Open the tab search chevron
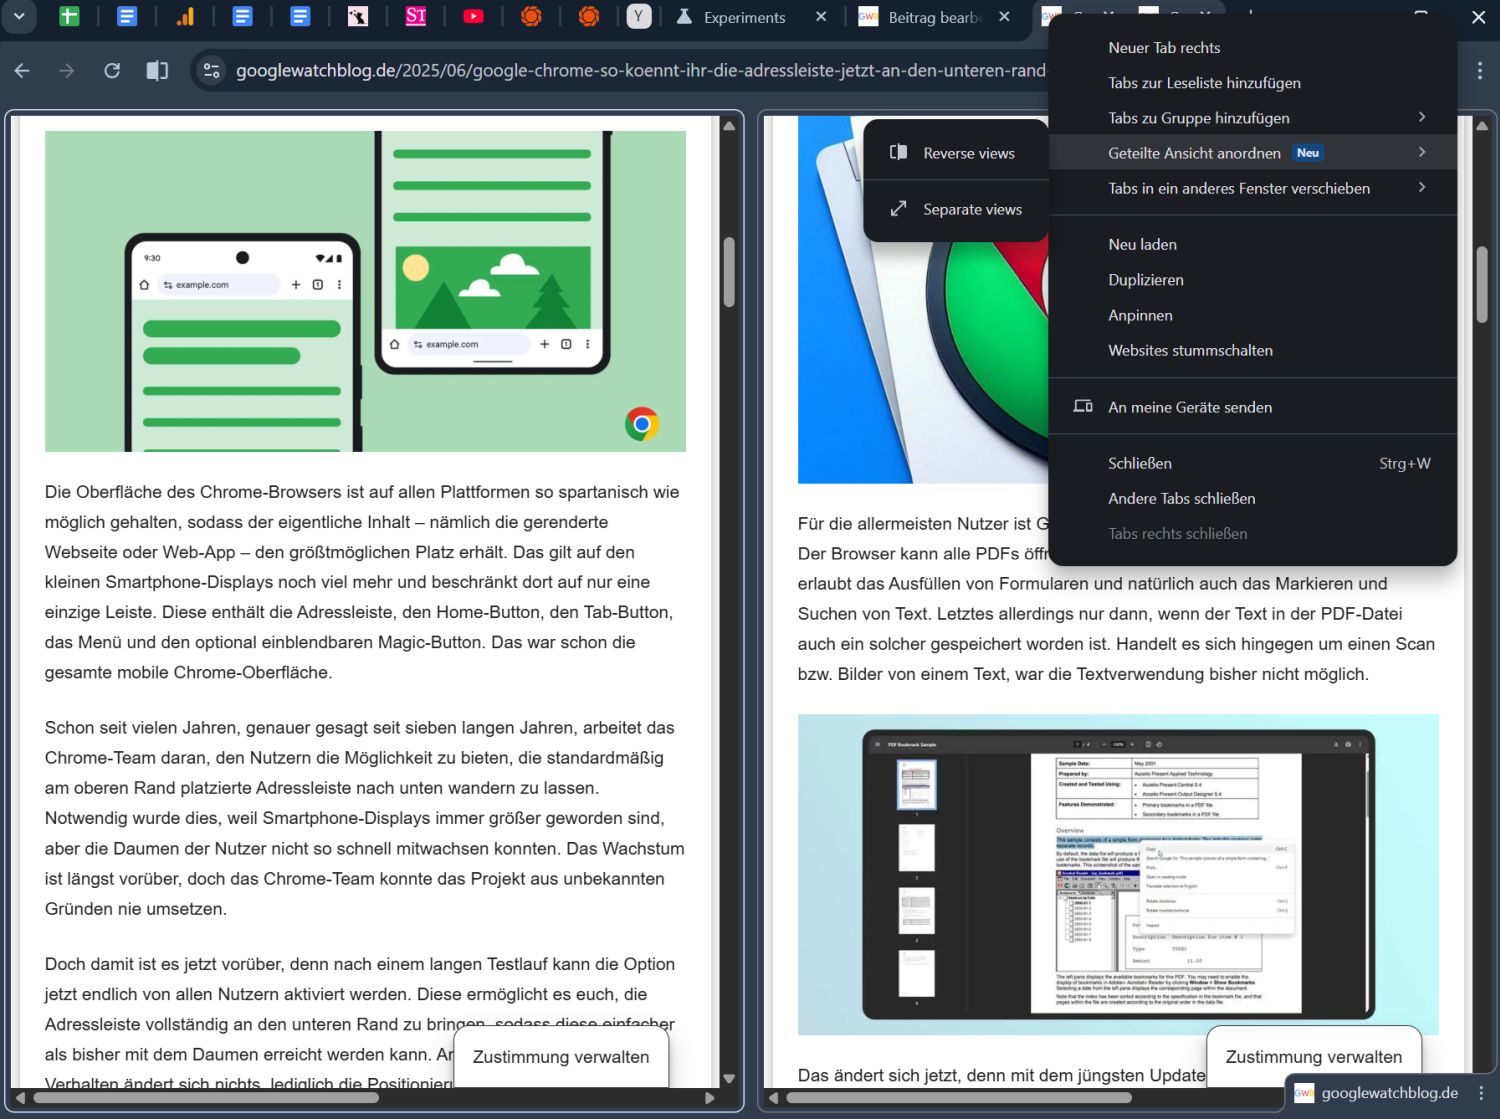This screenshot has width=1500, height=1119. pyautogui.click(x=19, y=17)
